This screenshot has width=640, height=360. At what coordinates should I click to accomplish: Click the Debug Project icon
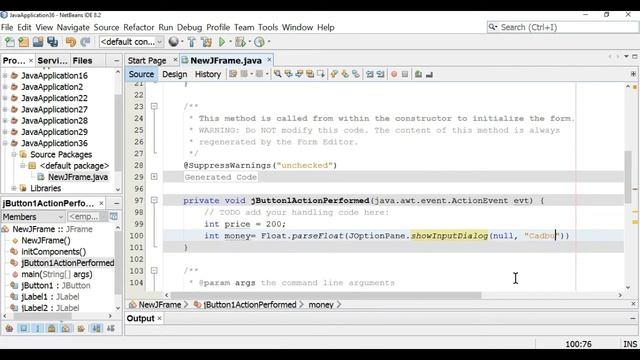[240, 42]
